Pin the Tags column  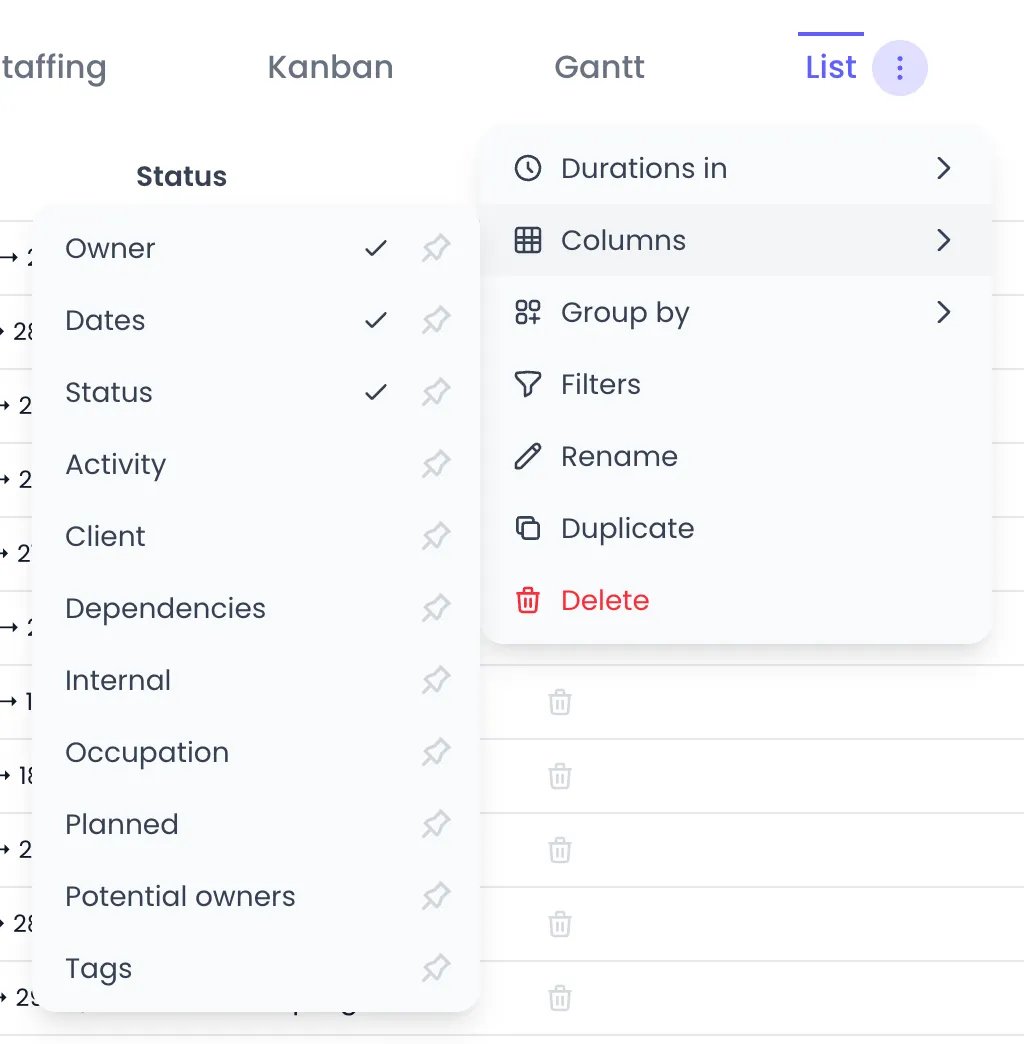436,968
